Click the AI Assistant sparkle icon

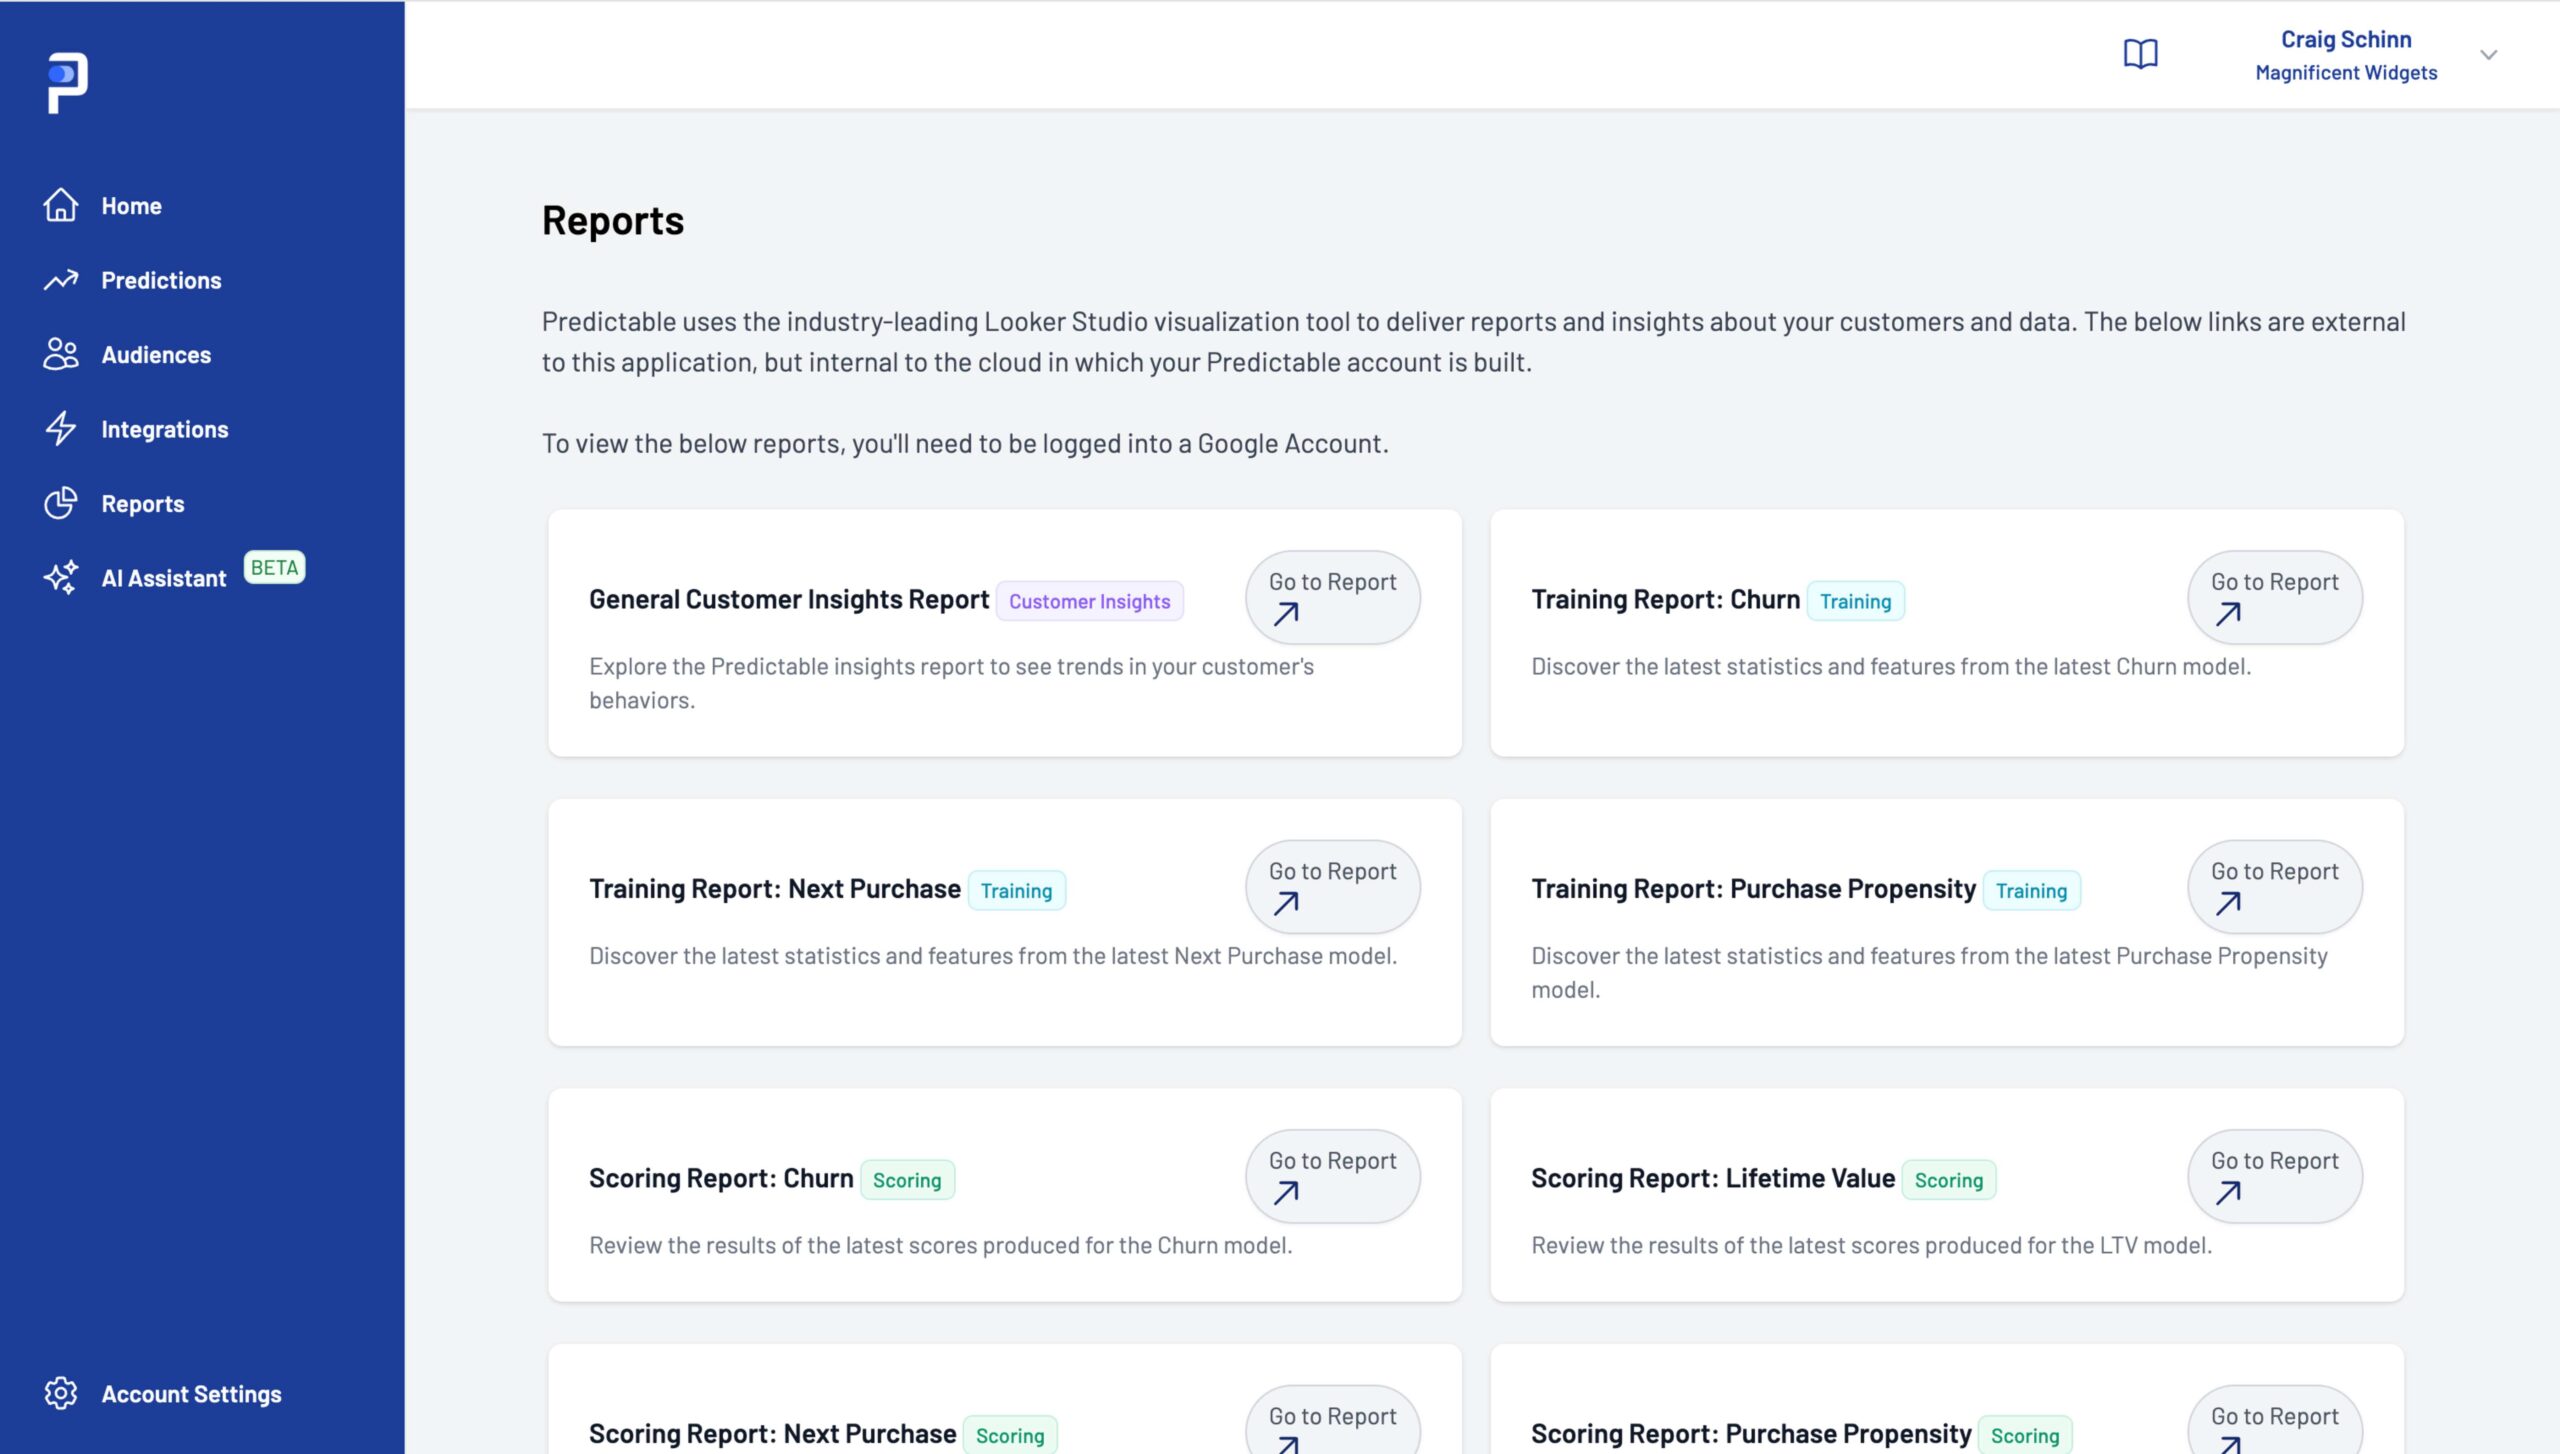(60, 578)
